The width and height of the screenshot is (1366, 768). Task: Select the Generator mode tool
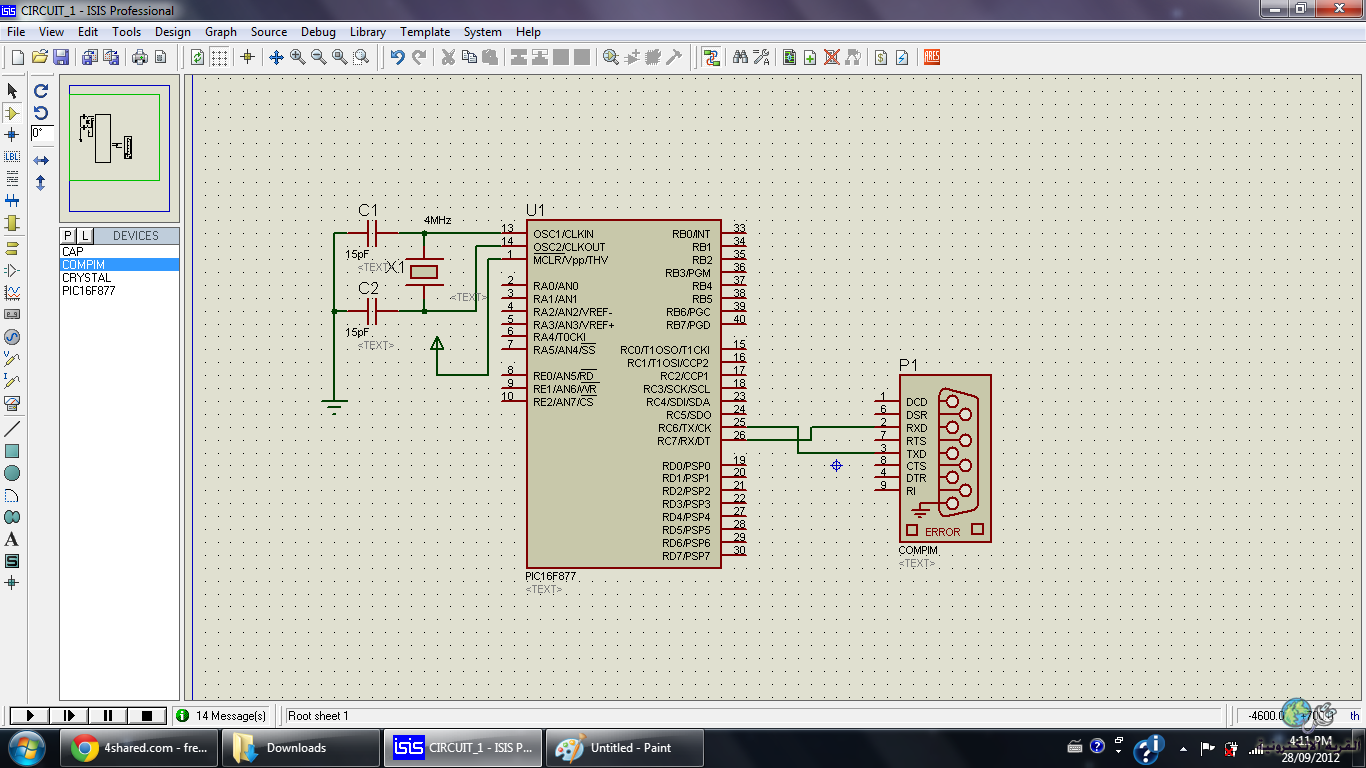point(12,337)
